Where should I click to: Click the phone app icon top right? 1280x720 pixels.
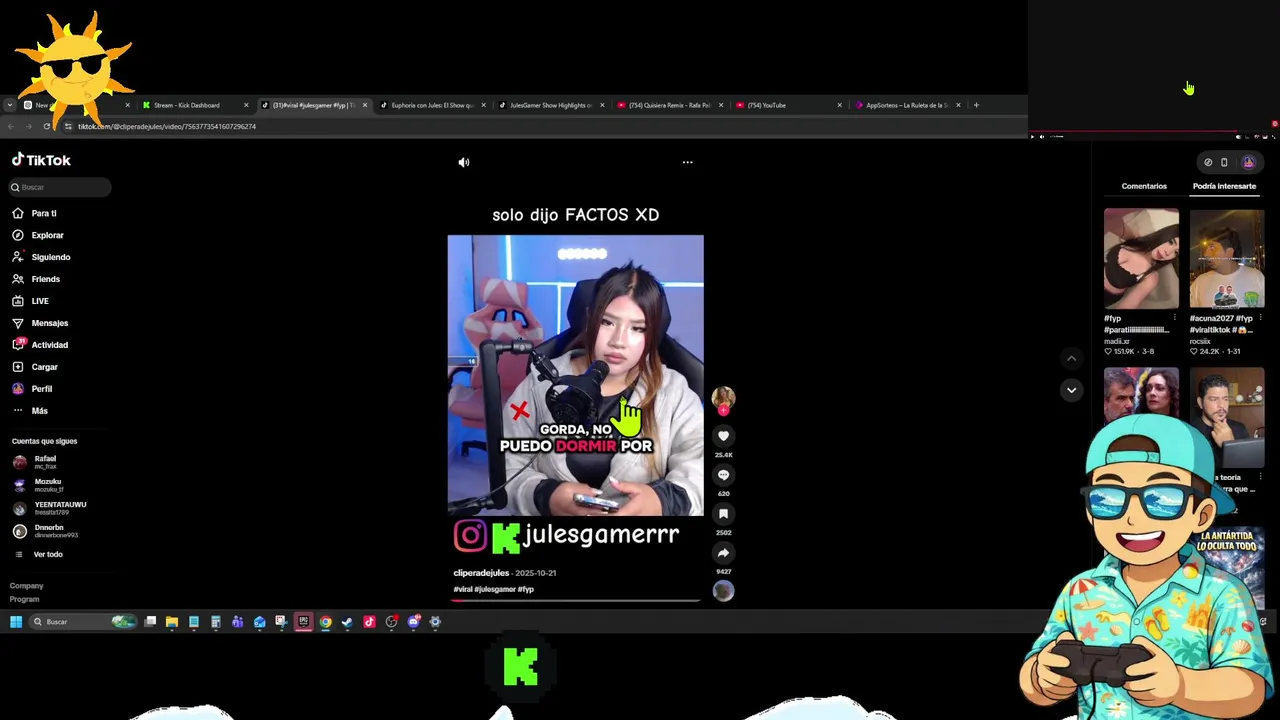pyautogui.click(x=1224, y=162)
